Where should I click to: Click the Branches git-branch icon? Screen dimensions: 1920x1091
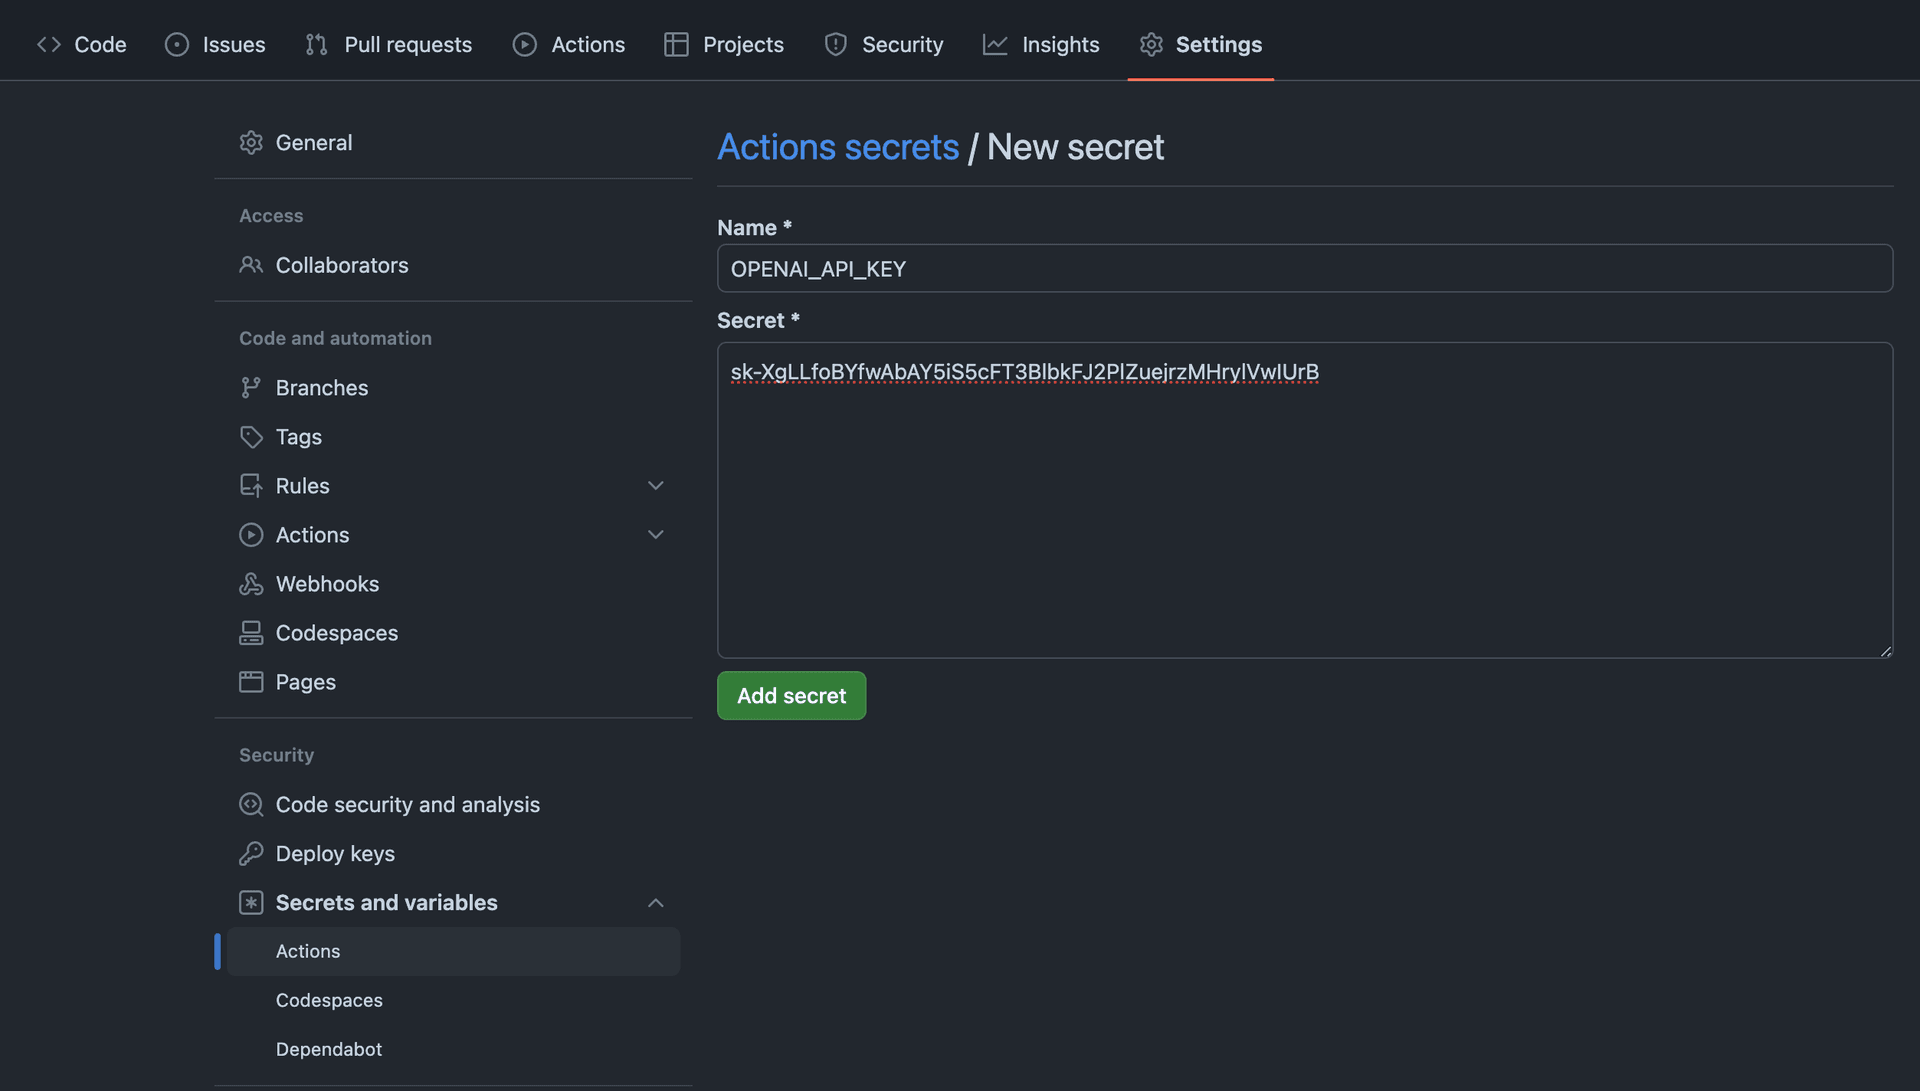pyautogui.click(x=250, y=388)
